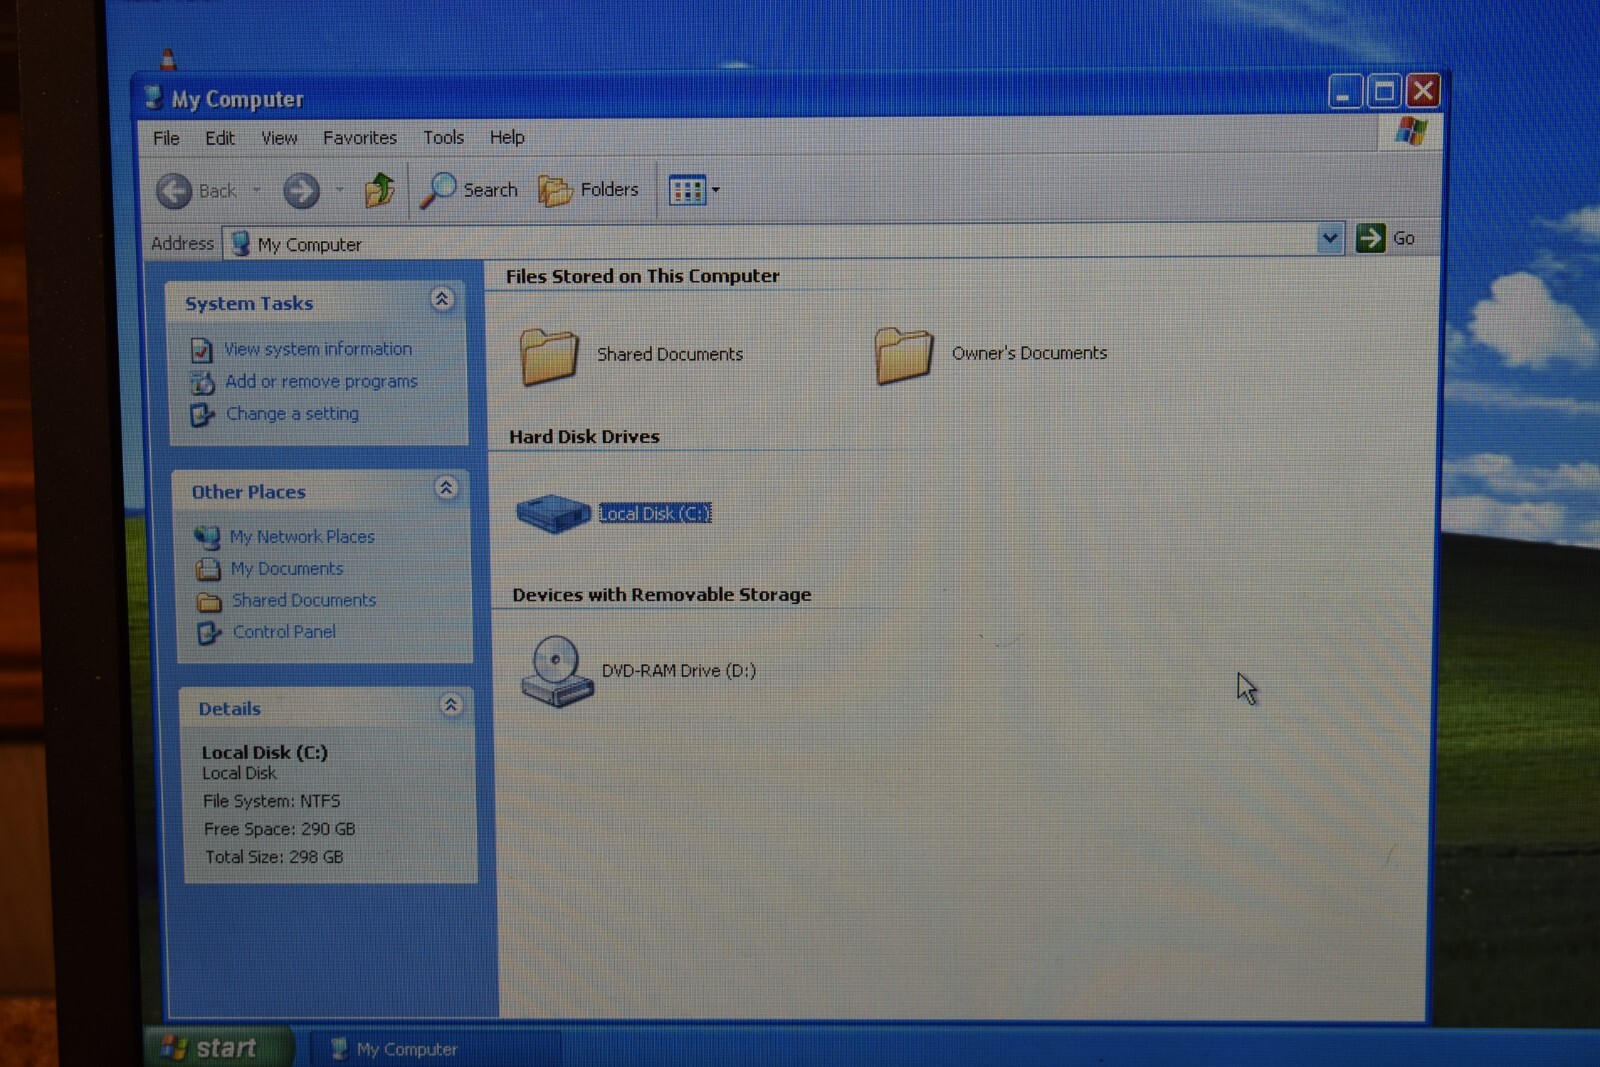Expand the Address bar dropdown

1329,239
